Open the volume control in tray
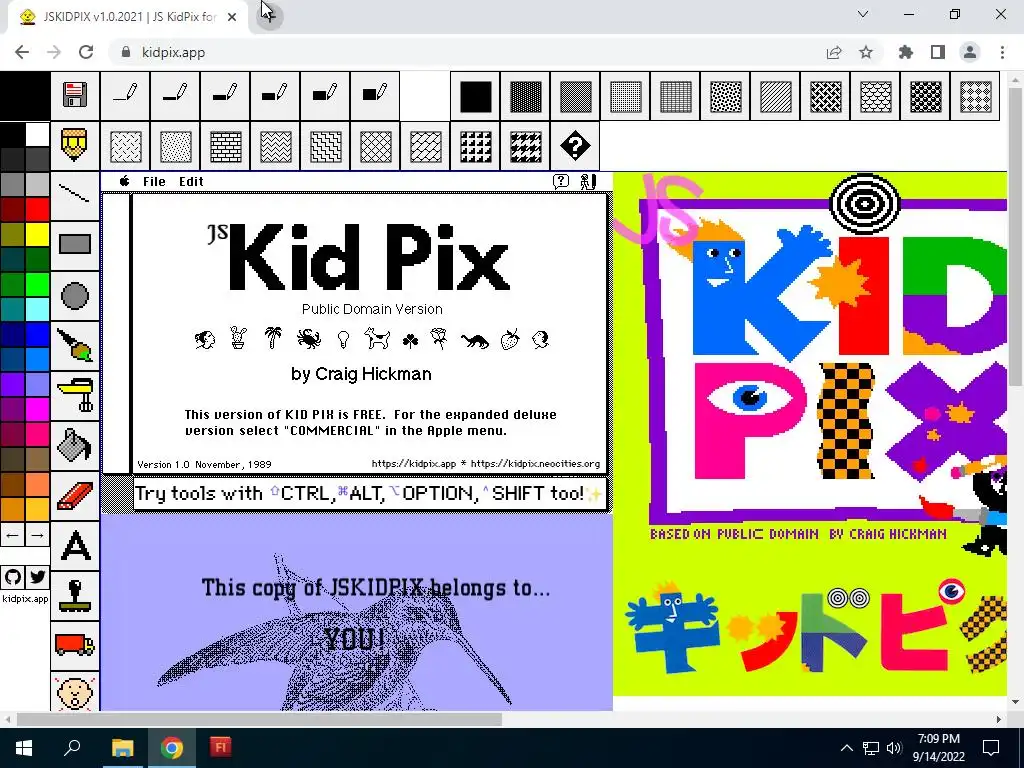1024x768 pixels. [x=895, y=748]
